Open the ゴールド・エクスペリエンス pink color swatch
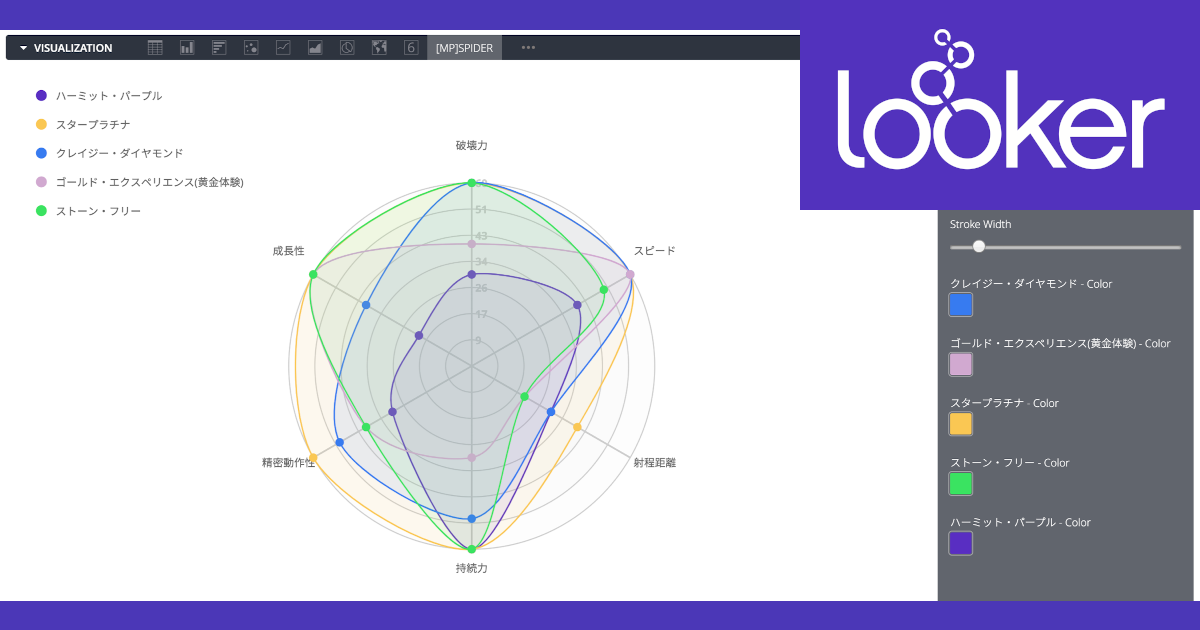 click(960, 364)
